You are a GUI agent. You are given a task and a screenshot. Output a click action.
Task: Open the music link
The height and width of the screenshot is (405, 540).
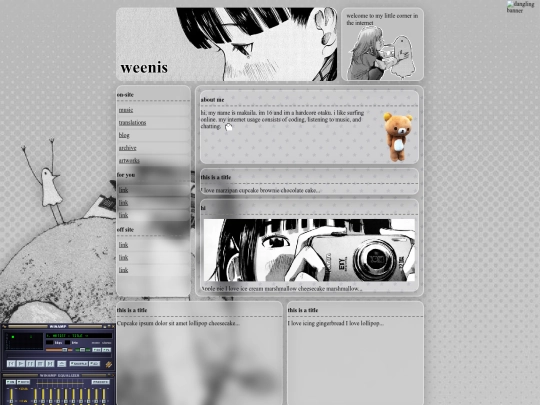point(126,110)
